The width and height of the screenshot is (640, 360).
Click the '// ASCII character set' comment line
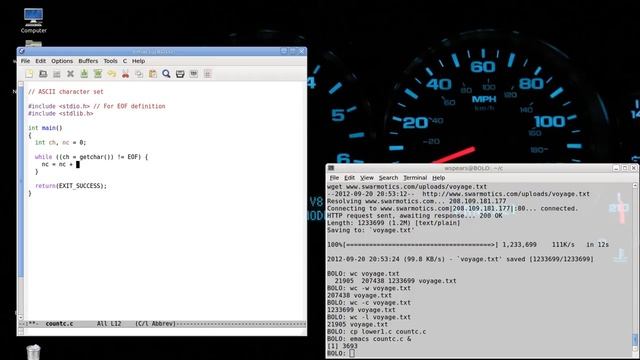coord(66,92)
